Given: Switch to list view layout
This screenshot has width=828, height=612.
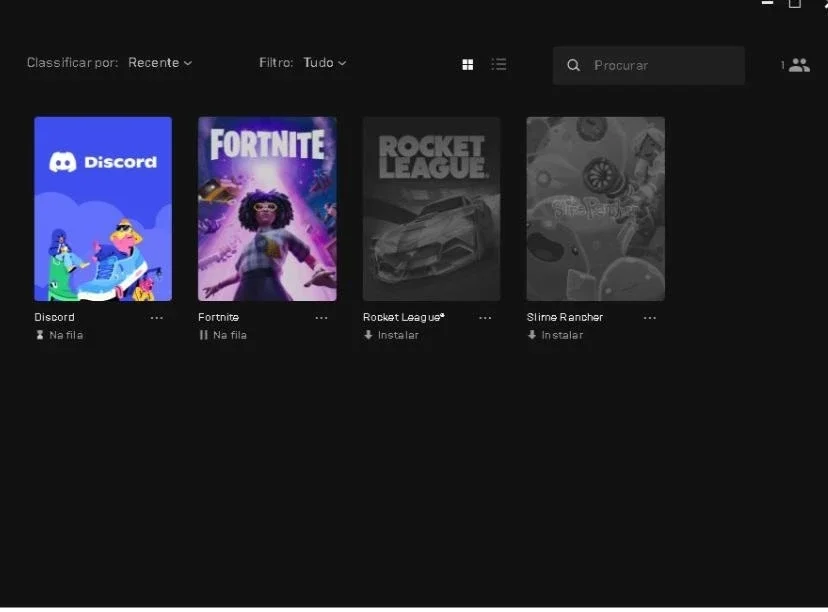Looking at the screenshot, I should [498, 64].
